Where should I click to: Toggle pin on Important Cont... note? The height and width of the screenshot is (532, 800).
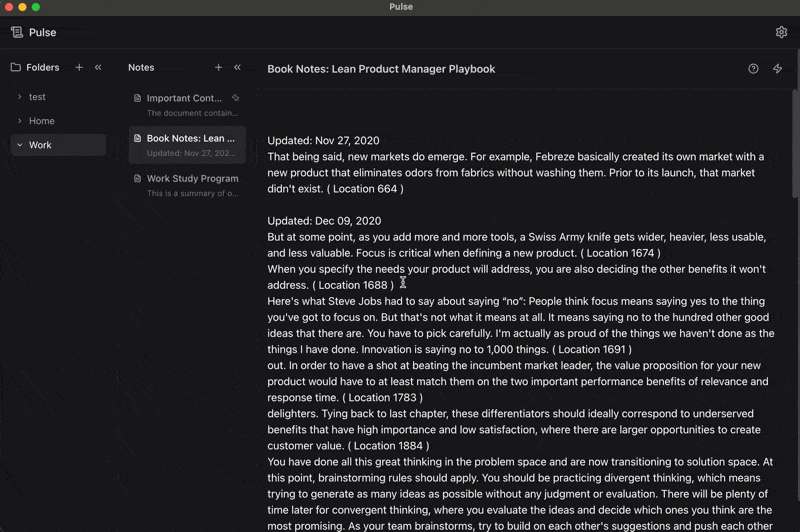pyautogui.click(x=235, y=98)
